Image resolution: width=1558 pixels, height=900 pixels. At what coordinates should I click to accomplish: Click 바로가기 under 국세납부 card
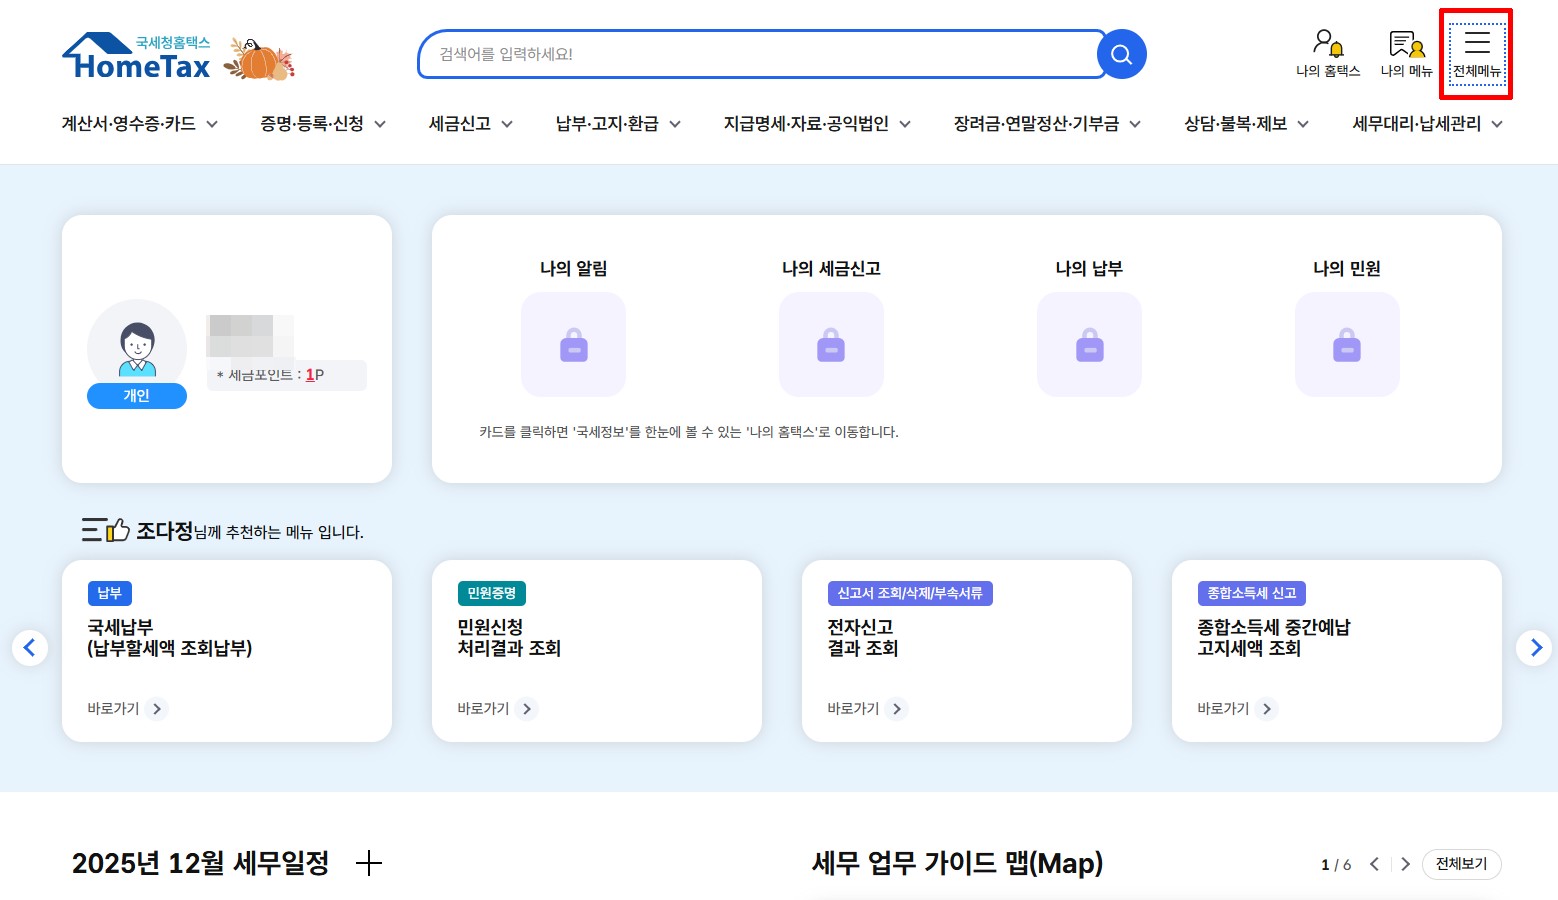[x=127, y=709]
